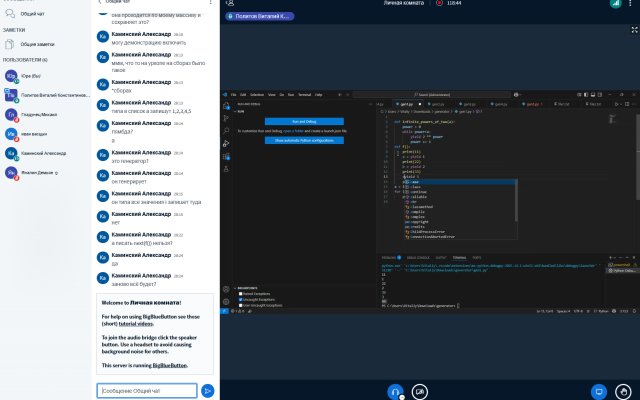Select the active gen1.py editor tab
The height and width of the screenshot is (400, 640).
407,104
